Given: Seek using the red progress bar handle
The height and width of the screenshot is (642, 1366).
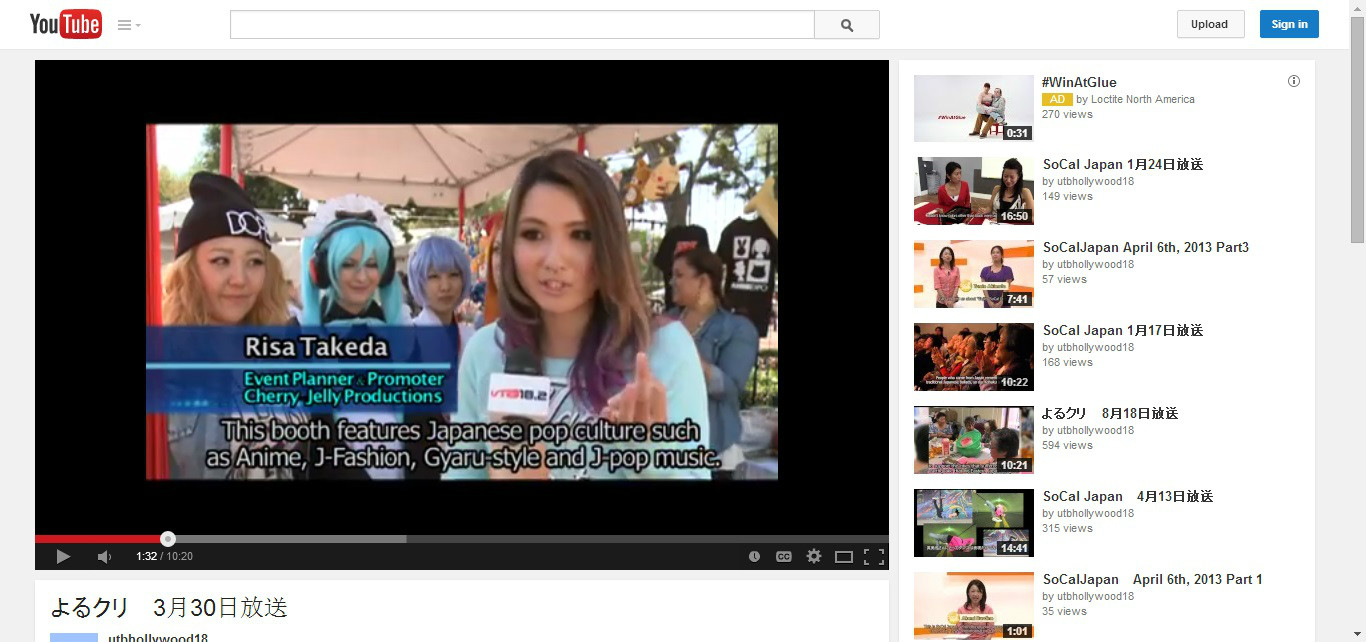Looking at the screenshot, I should (x=168, y=539).
